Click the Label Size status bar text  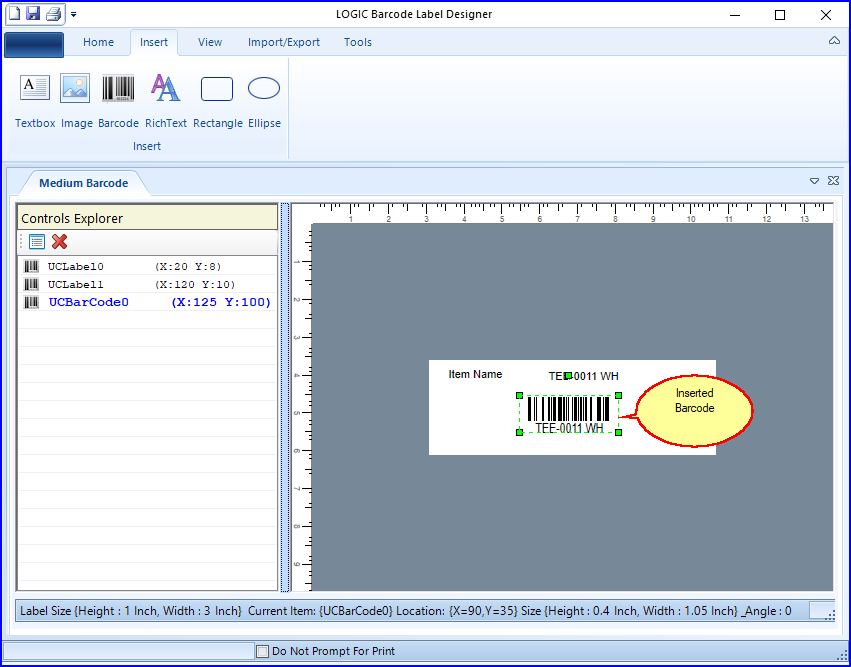coord(131,611)
